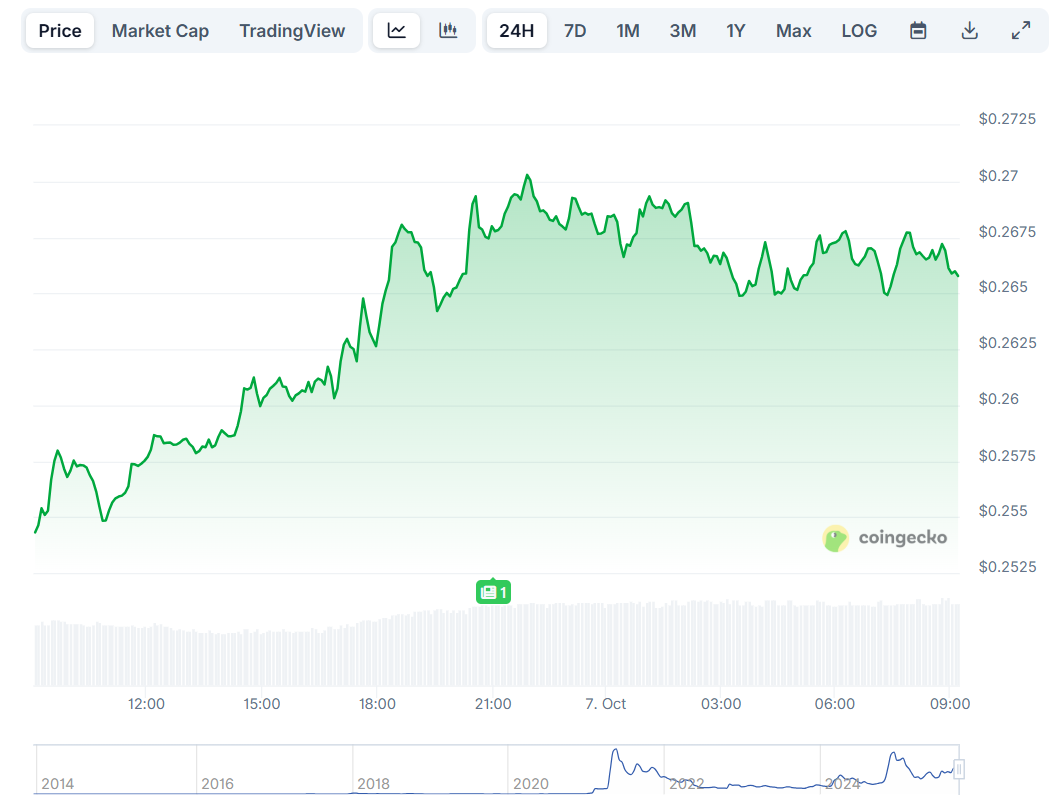Switch to the Market Cap tab
Screen dimensions: 1055x808
point(160,31)
